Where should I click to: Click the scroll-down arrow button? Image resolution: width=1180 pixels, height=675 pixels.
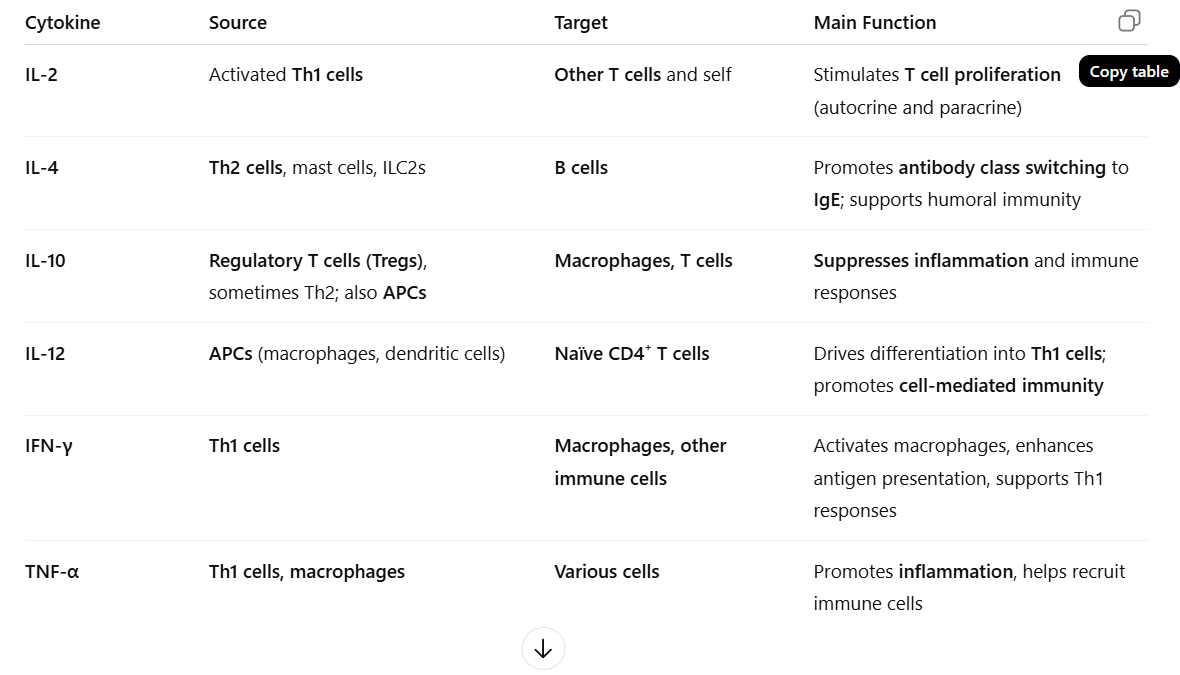tap(543, 649)
